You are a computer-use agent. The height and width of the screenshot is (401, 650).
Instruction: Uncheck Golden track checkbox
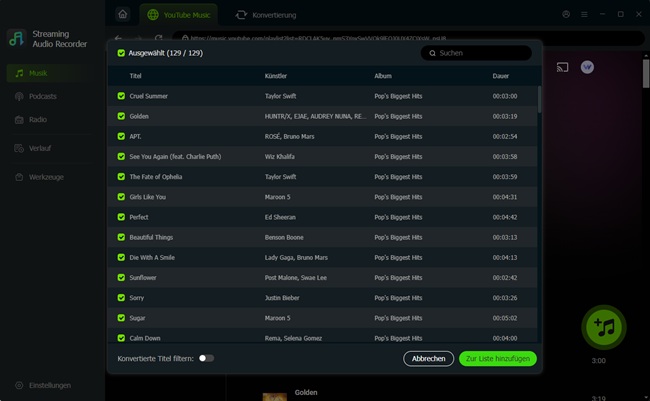coord(121,116)
